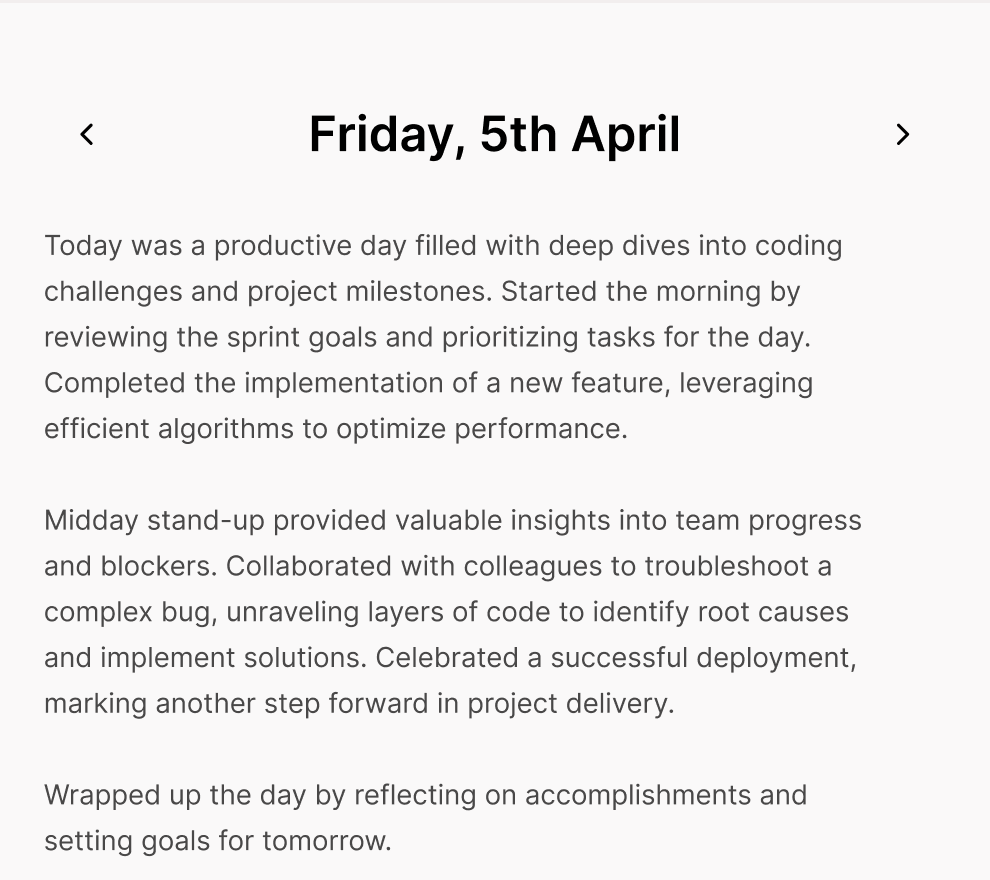Click the last line 'setting goals for tomorrow.'

(218, 841)
